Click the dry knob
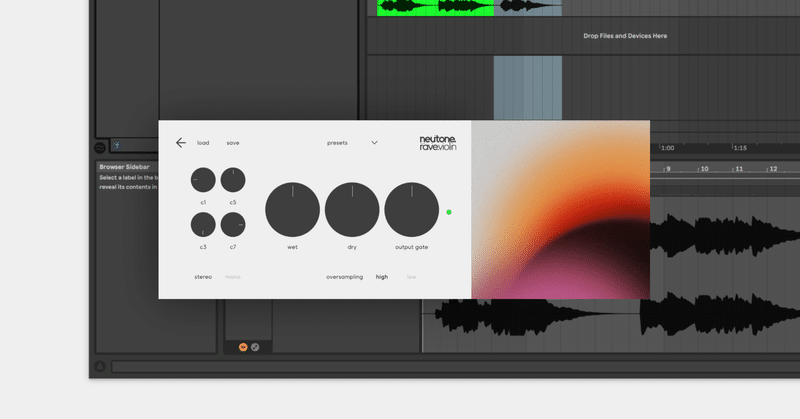800x419 pixels. (x=352, y=209)
